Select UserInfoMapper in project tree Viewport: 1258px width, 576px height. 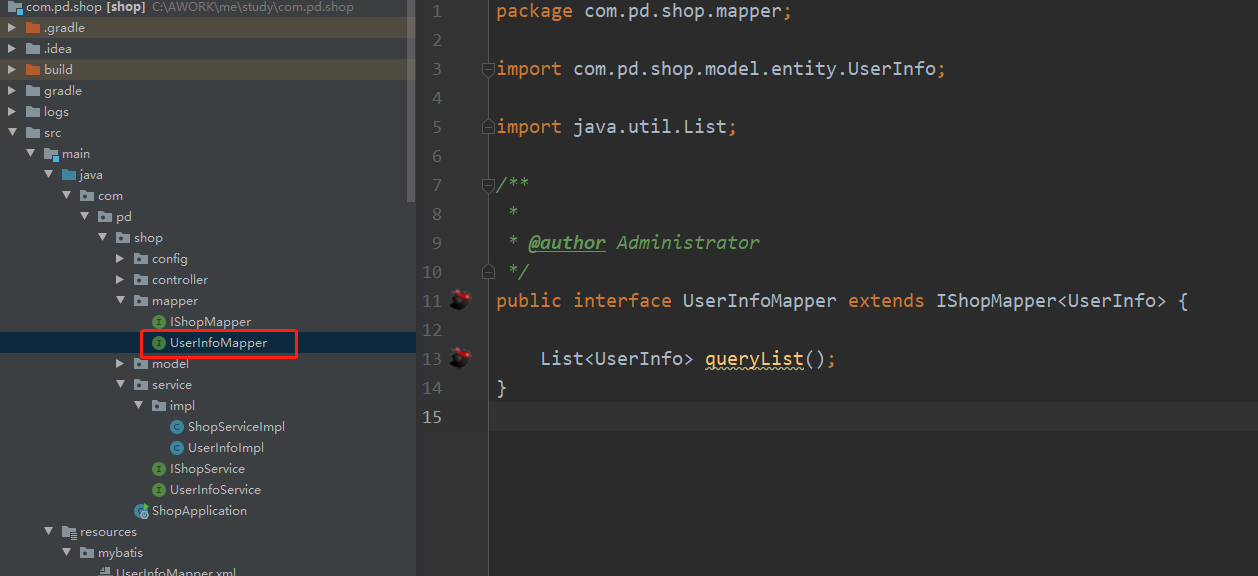[219, 343]
